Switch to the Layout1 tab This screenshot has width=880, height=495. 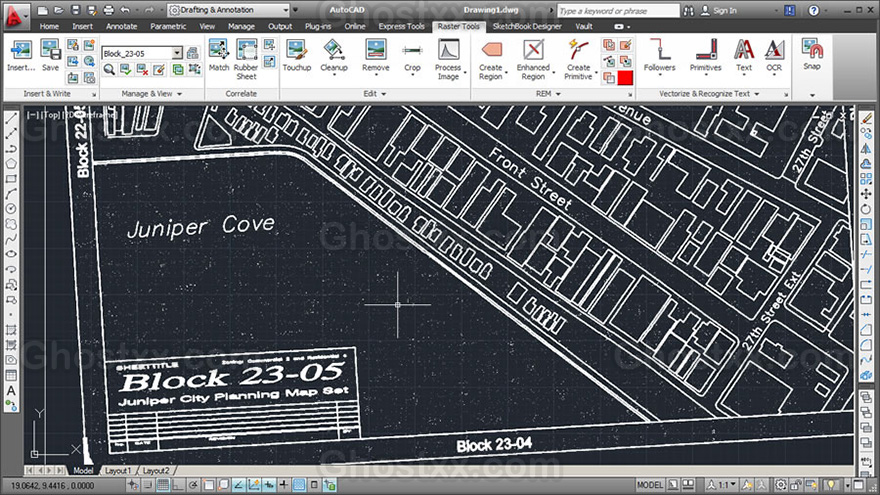pyautogui.click(x=118, y=470)
